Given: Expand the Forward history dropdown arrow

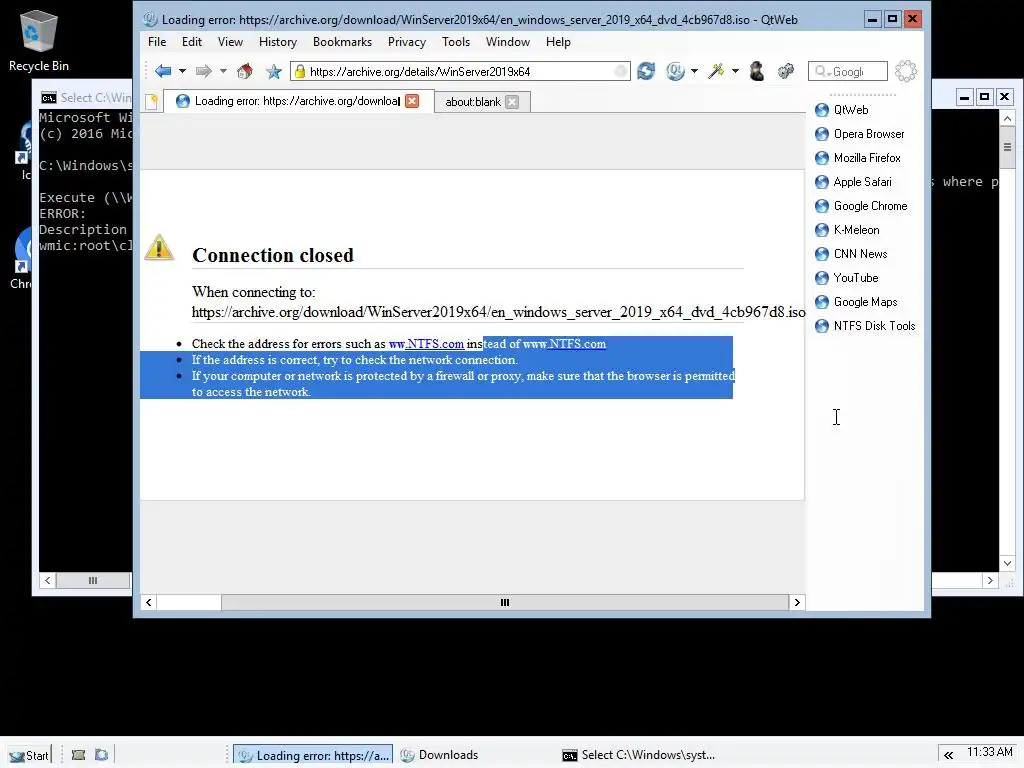Looking at the screenshot, I should (x=223, y=71).
